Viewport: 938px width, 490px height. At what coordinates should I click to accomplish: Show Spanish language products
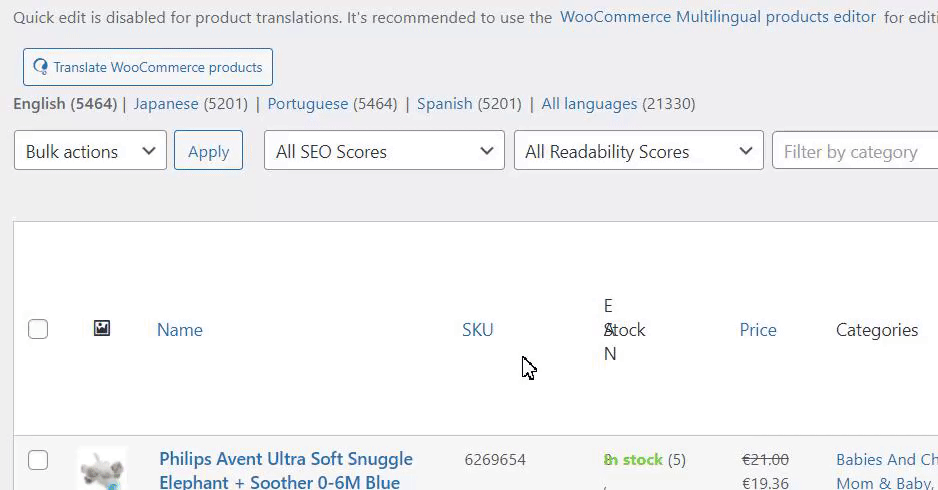[444, 104]
